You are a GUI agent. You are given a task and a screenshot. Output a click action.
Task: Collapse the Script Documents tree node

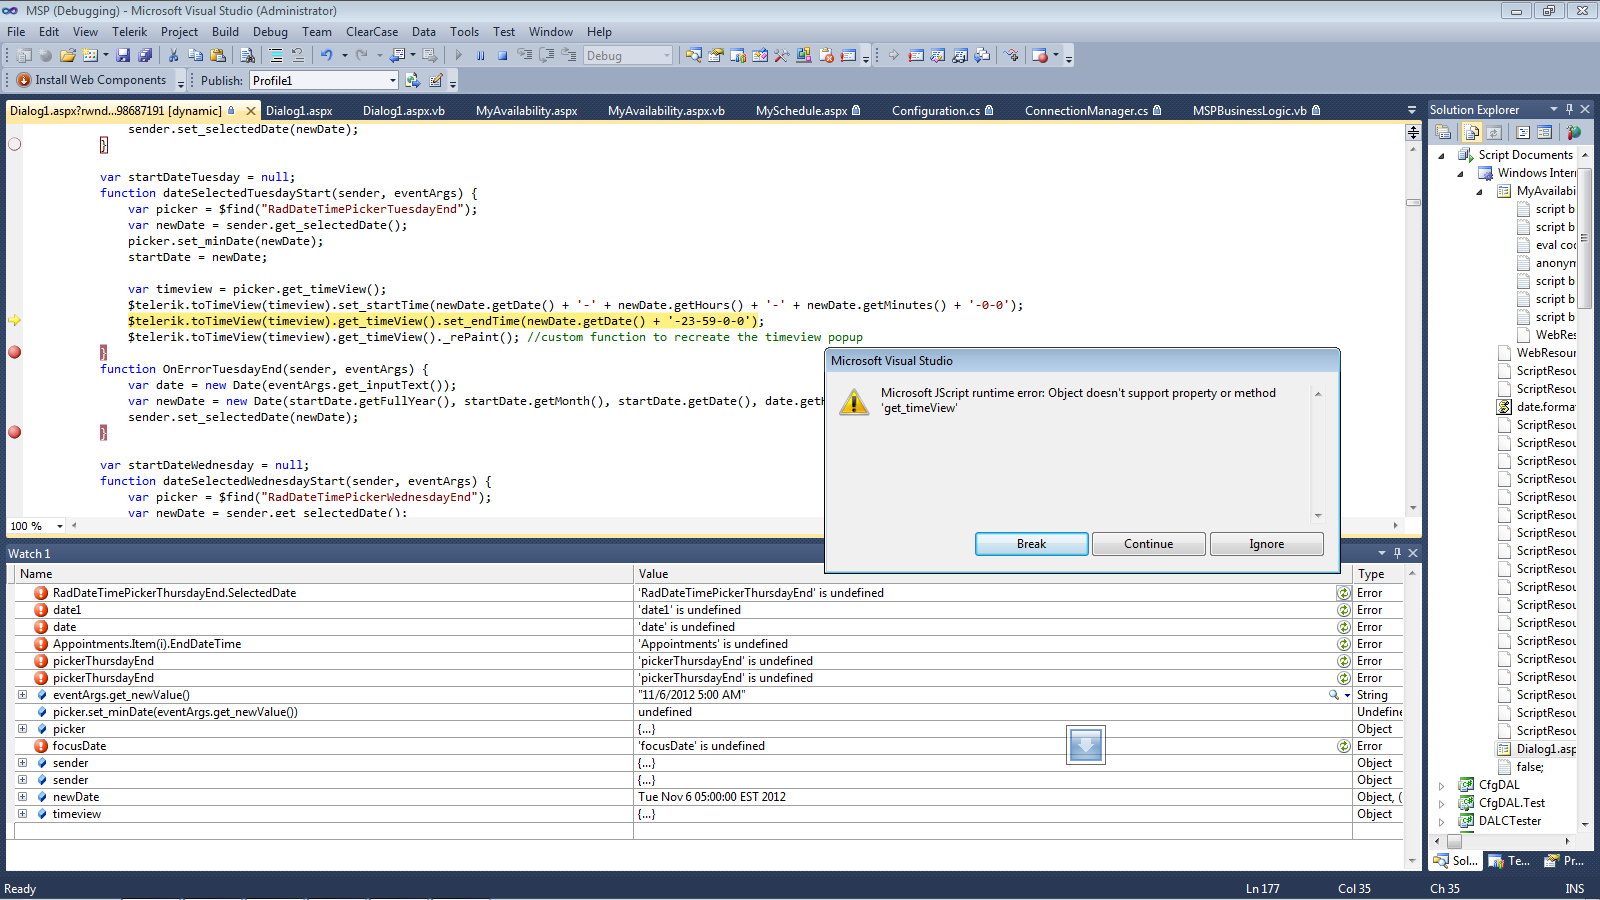point(1441,156)
